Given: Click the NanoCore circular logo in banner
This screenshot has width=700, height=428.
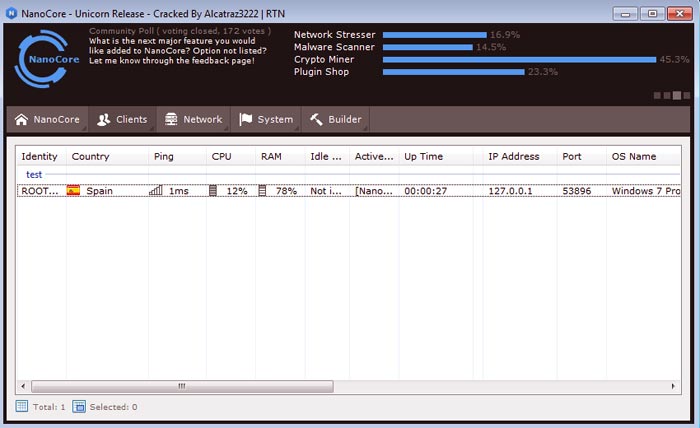Looking at the screenshot, I should point(45,58).
